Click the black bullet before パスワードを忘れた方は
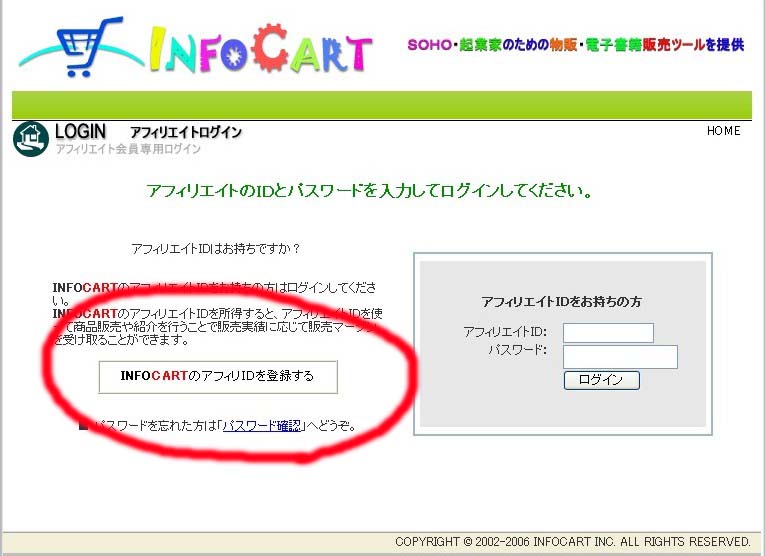 pyautogui.click(x=83, y=426)
